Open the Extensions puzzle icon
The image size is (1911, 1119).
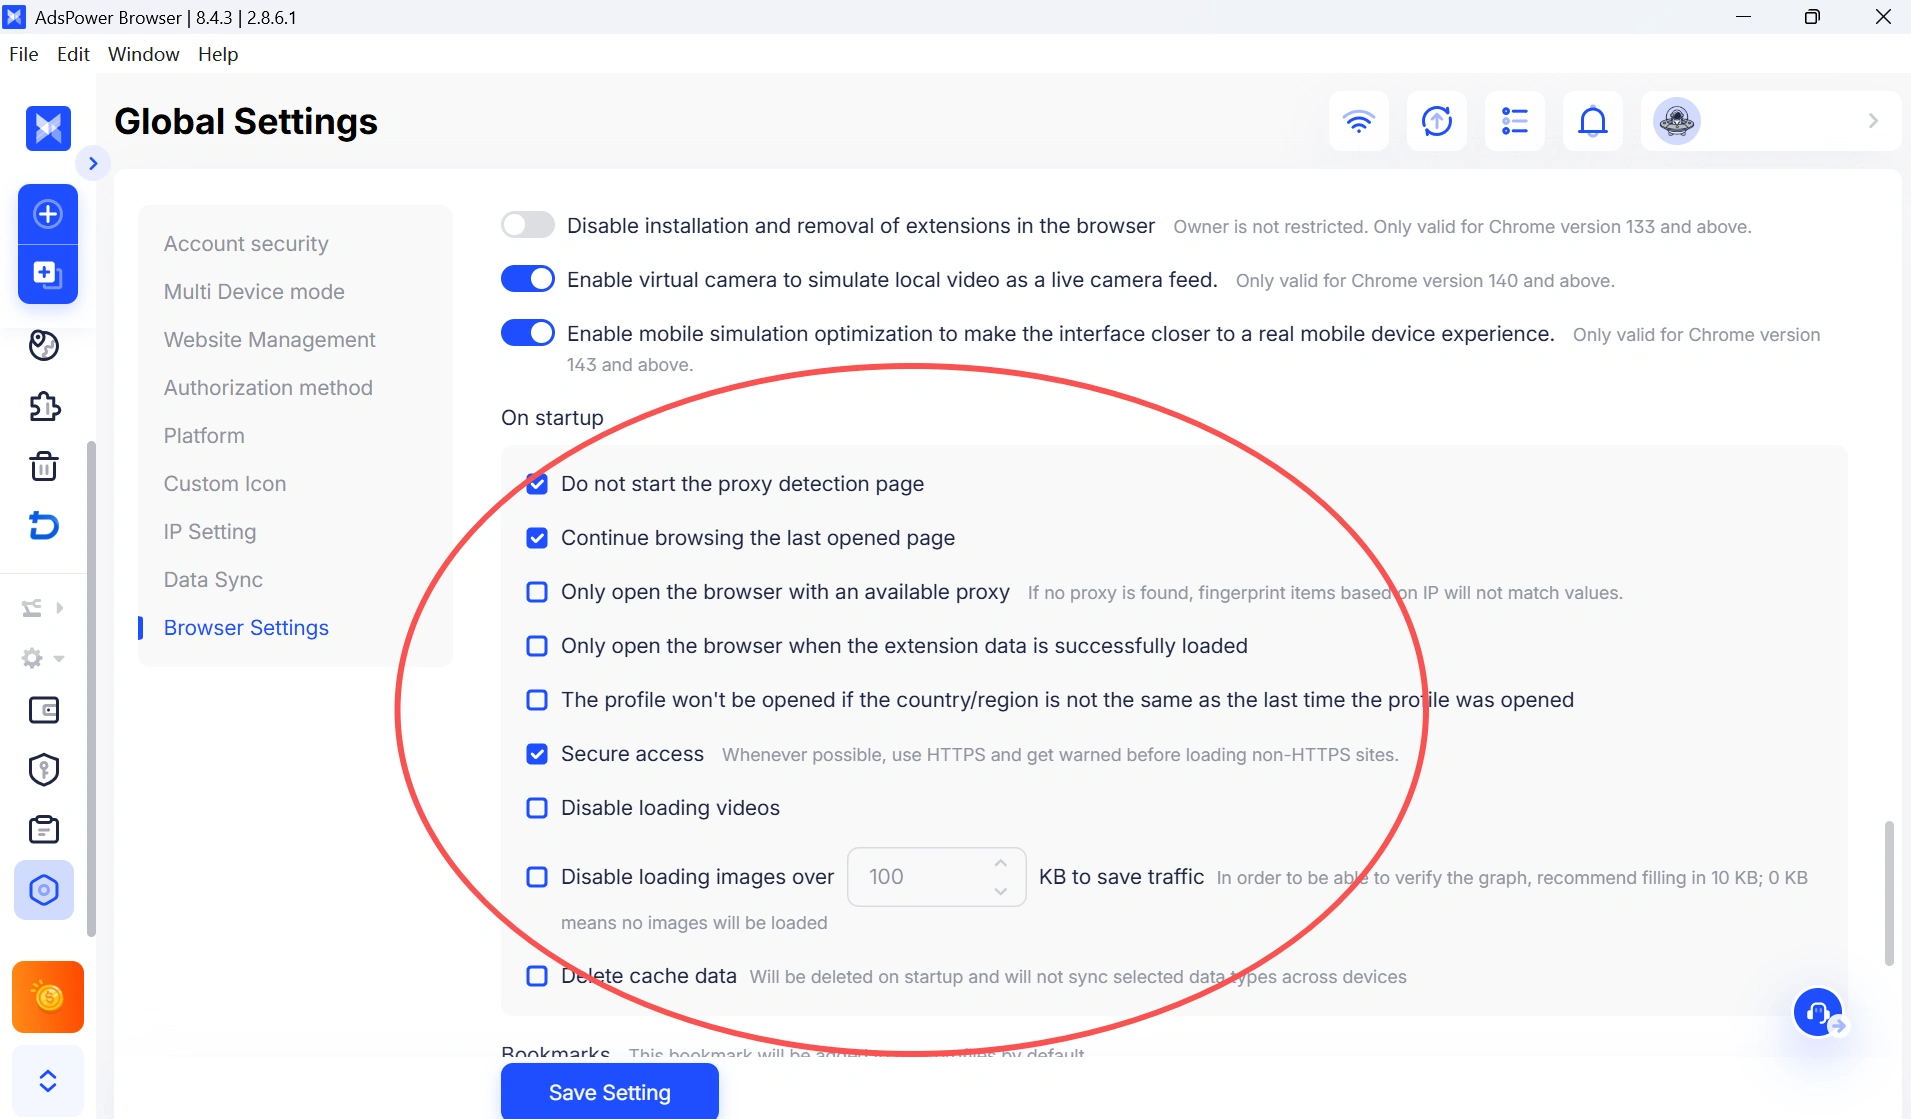point(44,406)
